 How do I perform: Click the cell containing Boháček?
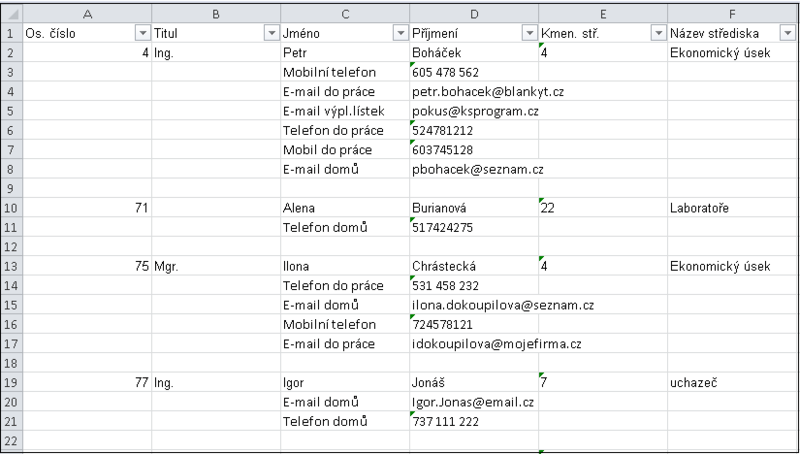(x=474, y=53)
